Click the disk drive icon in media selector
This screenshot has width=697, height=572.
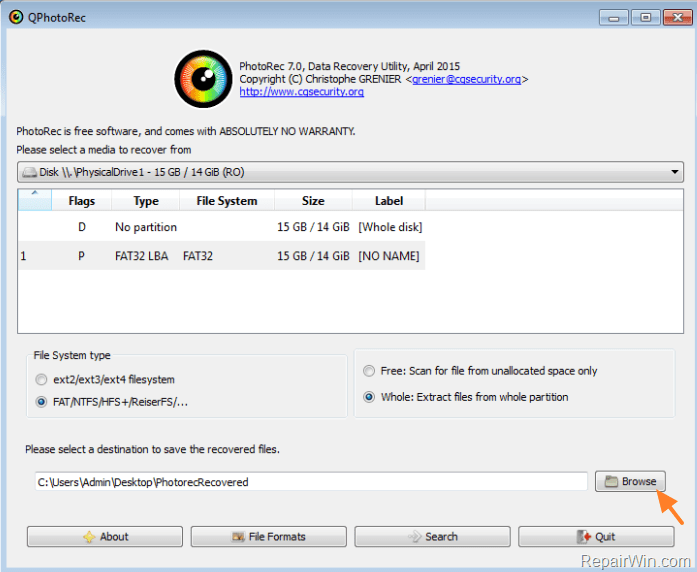pyautogui.click(x=30, y=172)
